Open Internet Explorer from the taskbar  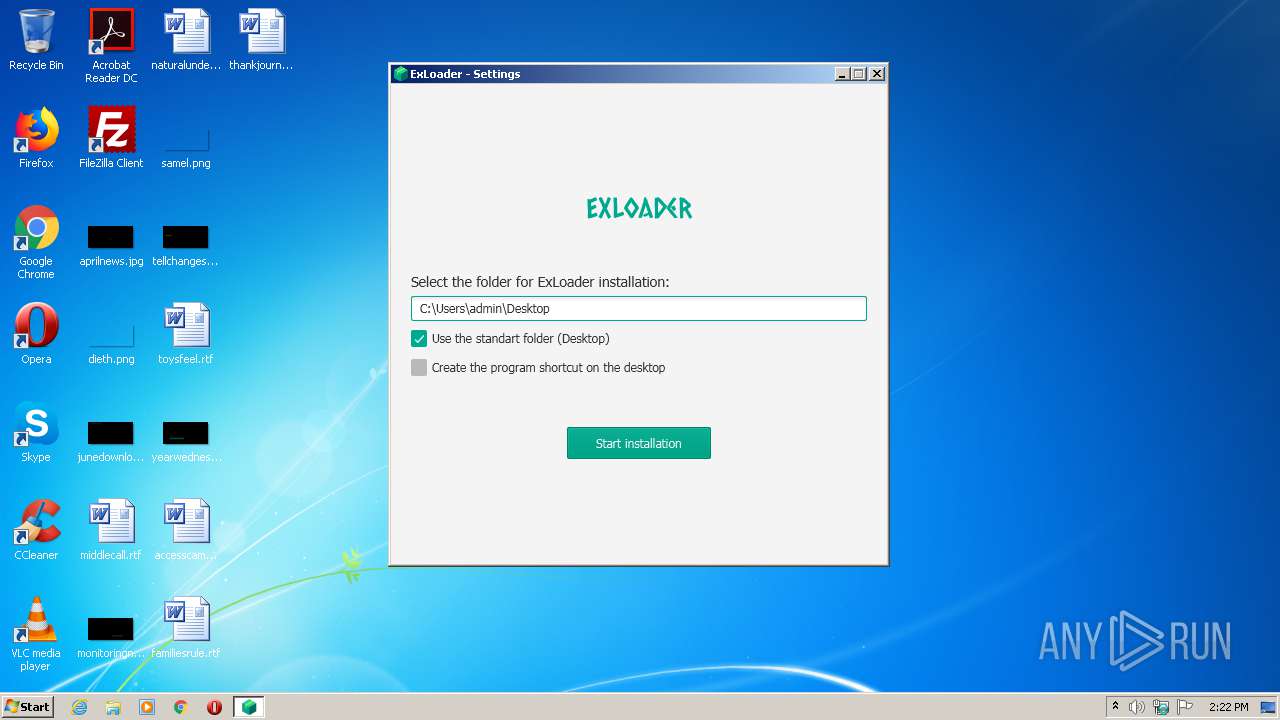pyautogui.click(x=79, y=707)
